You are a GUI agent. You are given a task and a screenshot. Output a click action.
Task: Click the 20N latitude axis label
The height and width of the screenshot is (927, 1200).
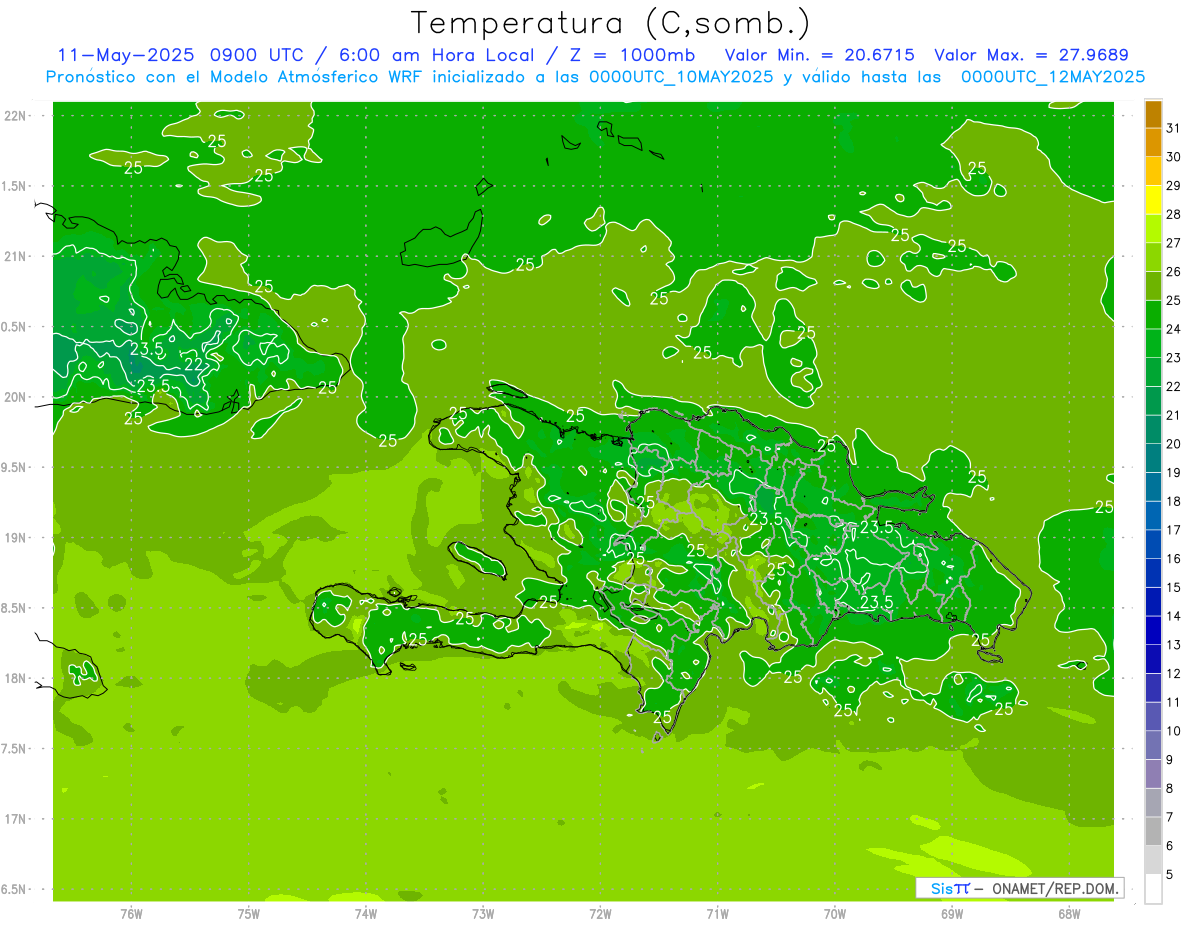(x=17, y=397)
